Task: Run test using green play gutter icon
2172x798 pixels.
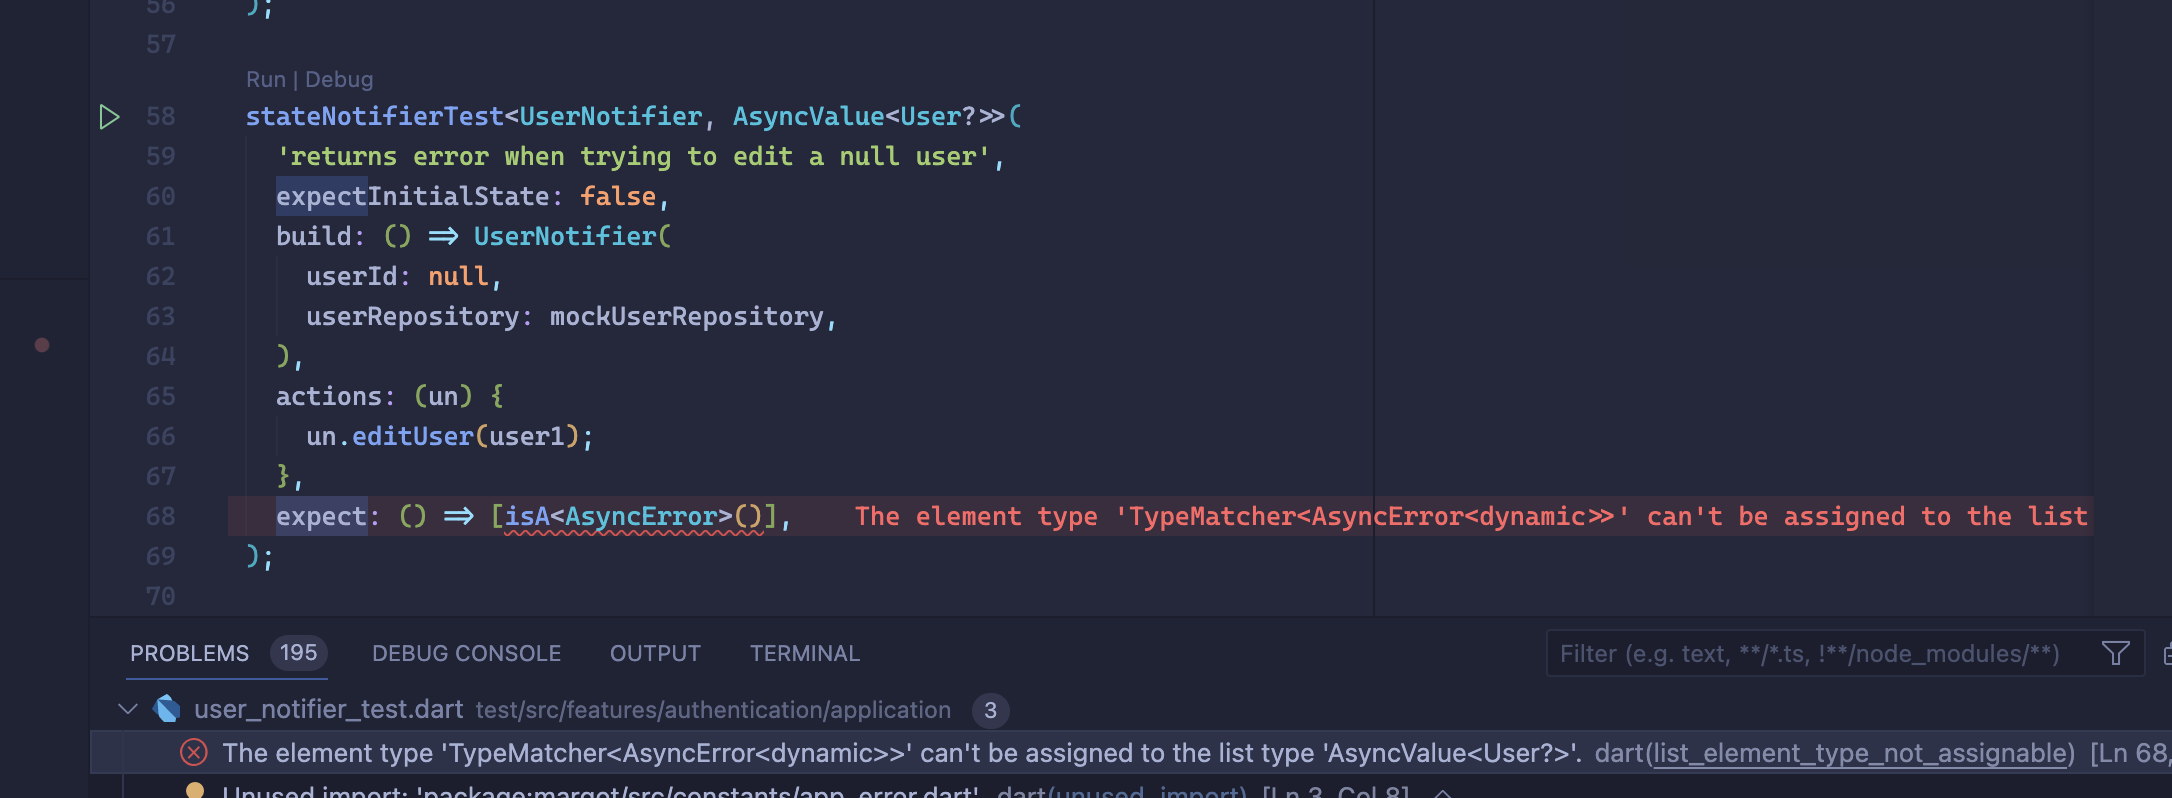Action: point(110,117)
